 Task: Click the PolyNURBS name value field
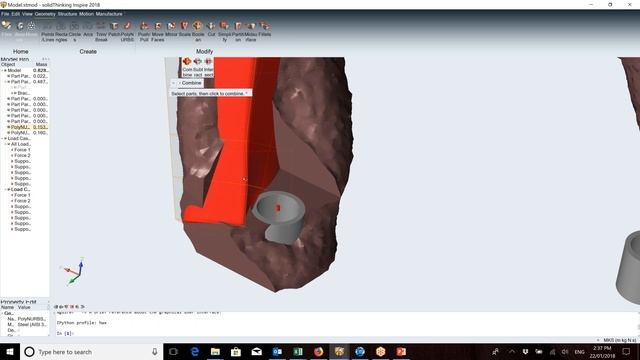point(32,319)
